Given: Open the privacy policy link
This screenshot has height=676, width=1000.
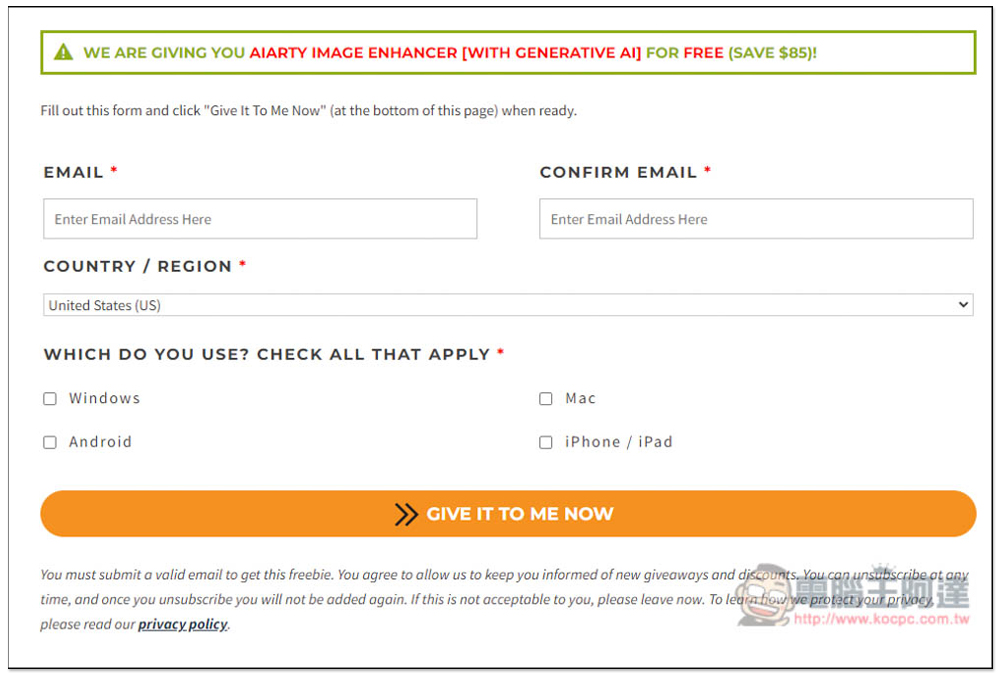Looking at the screenshot, I should (x=183, y=624).
